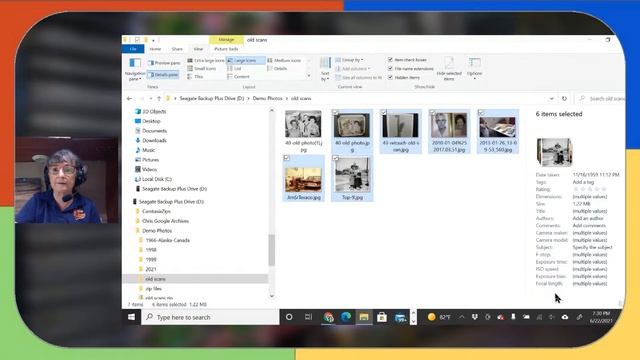Click Add a tag in details pane
The image size is (640, 360).
coord(583,182)
